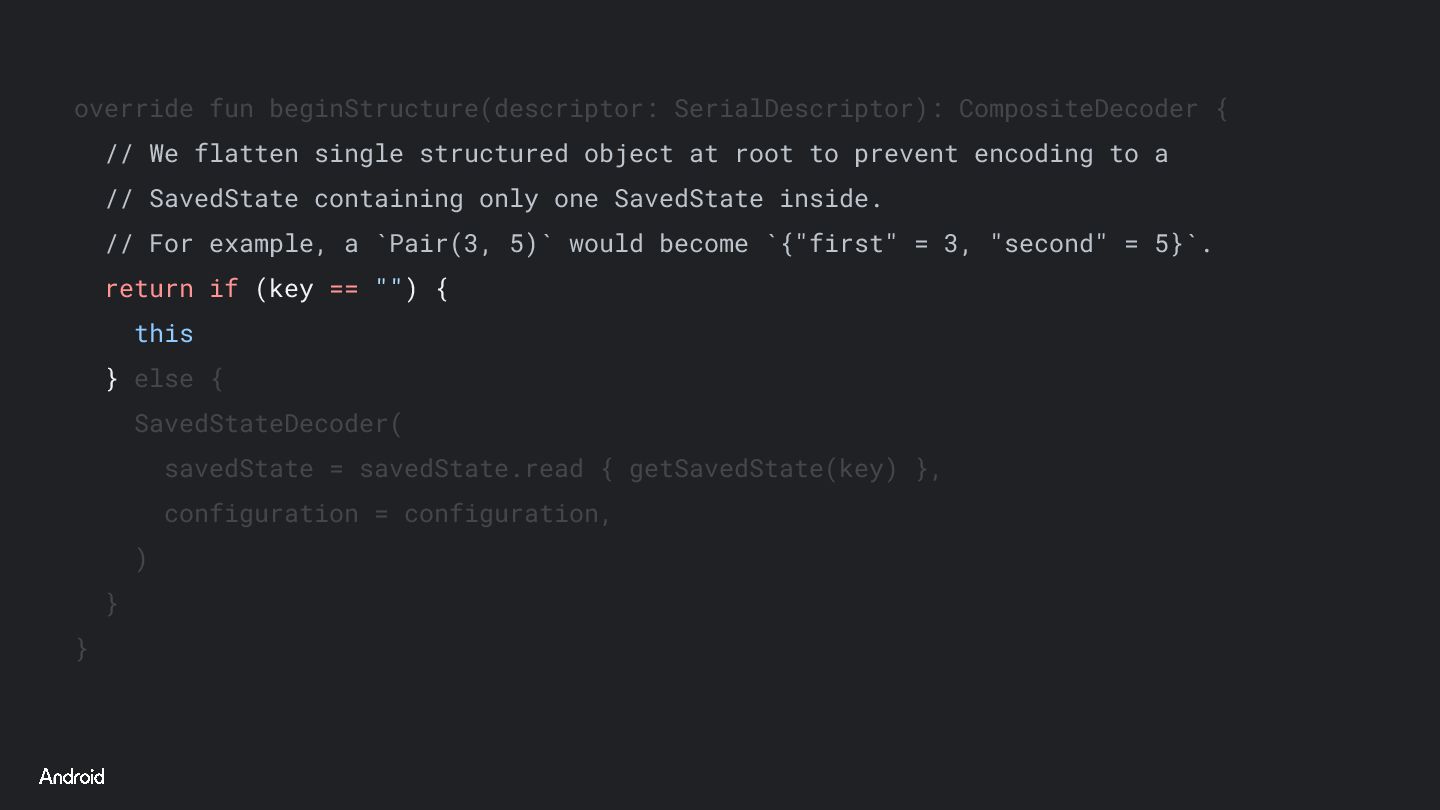Click the 'configuration = configuration,' line
Screen dimensions: 1440x810
(x=388, y=514)
